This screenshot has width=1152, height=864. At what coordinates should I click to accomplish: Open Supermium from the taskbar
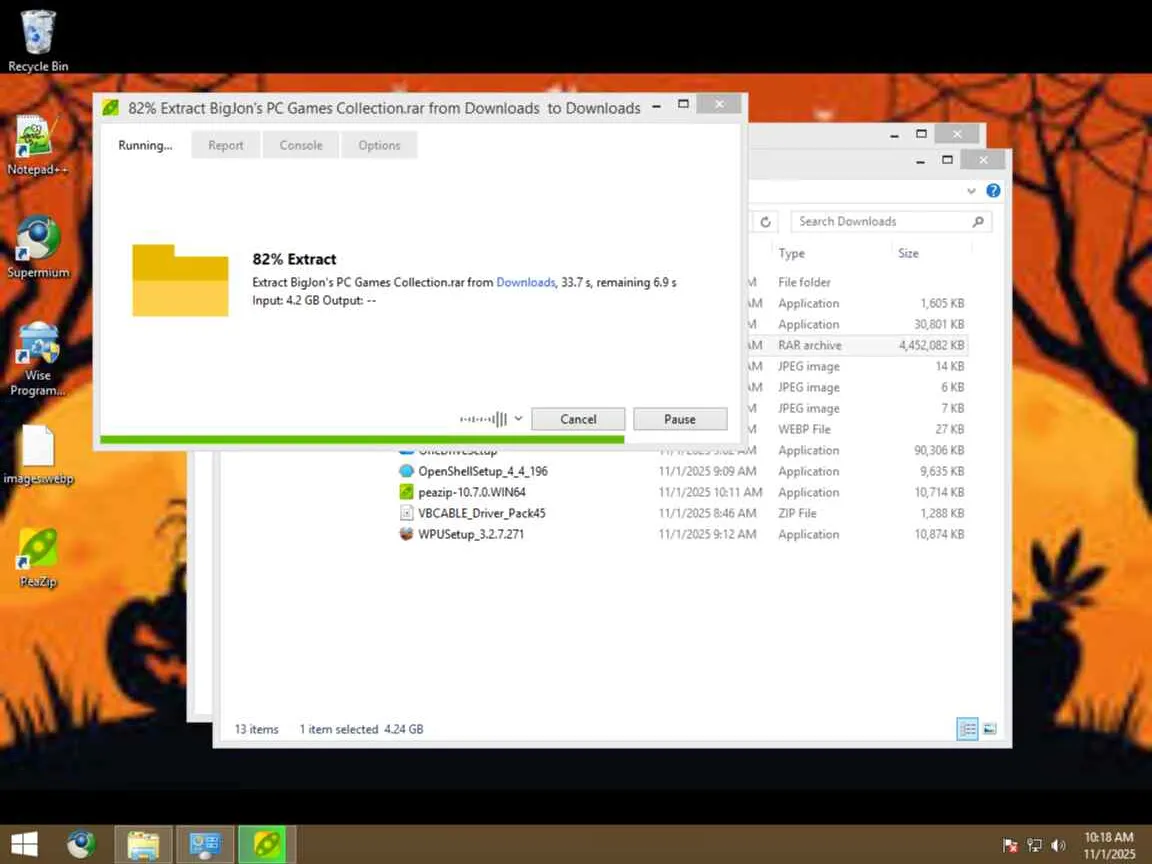81,844
